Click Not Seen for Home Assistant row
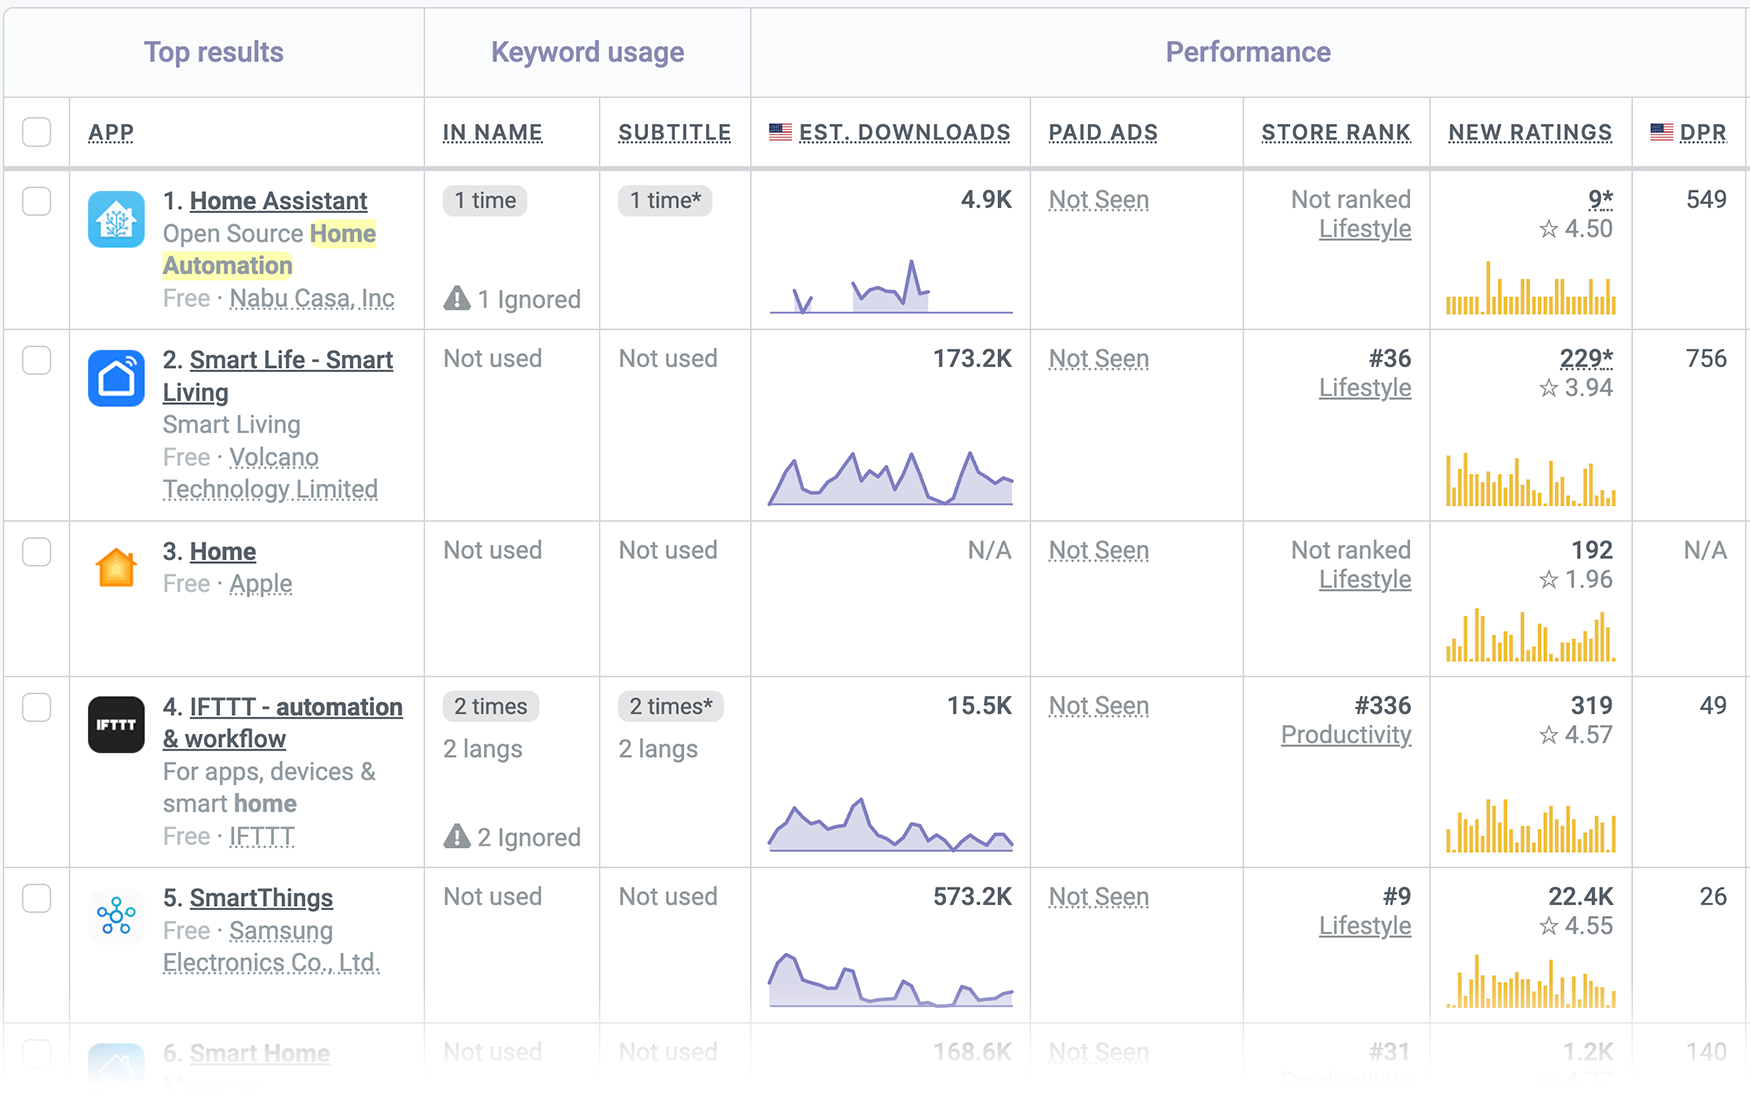The image size is (1750, 1113). [x=1098, y=200]
